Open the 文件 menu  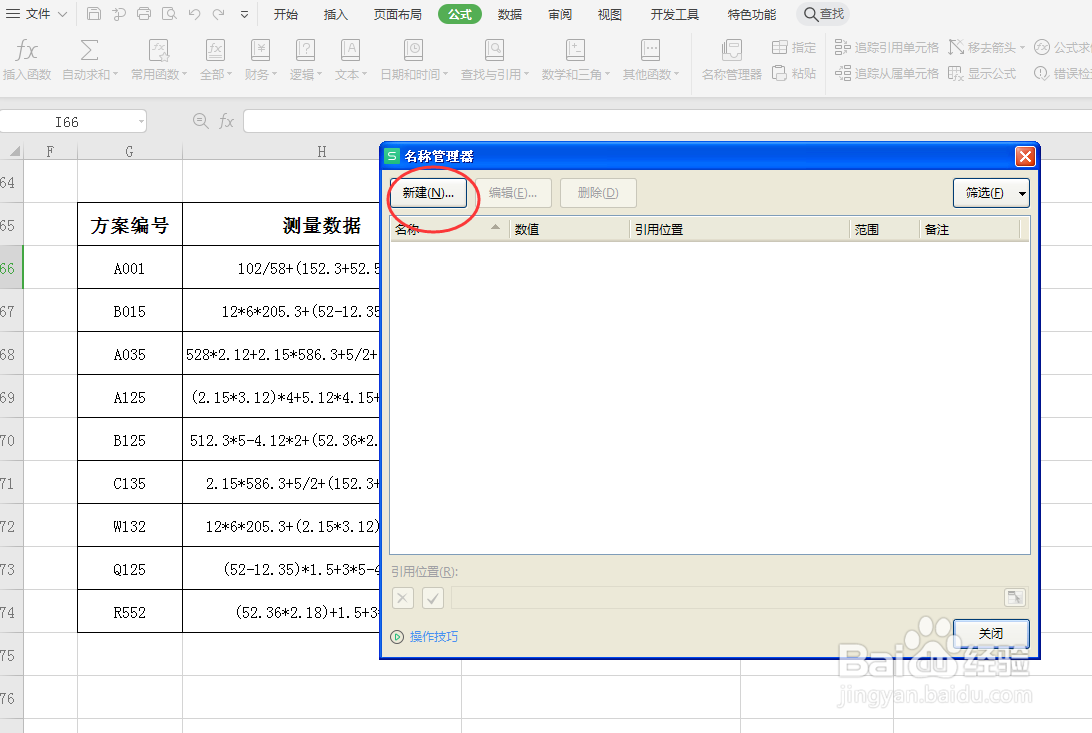(36, 14)
